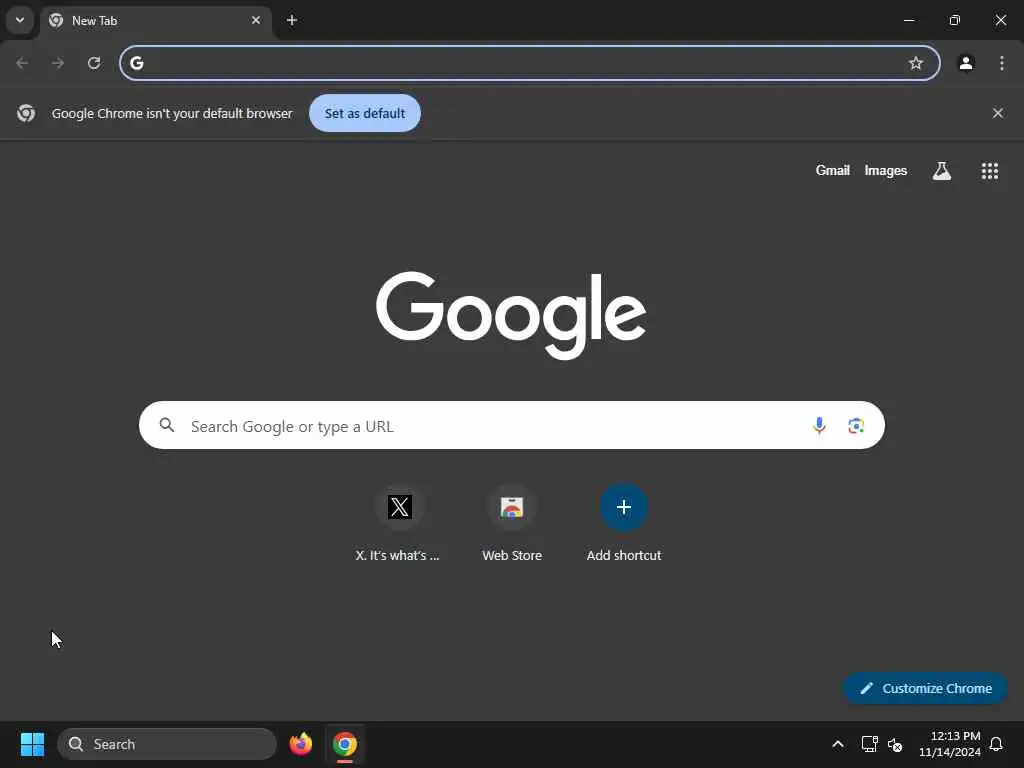Focus the Chrome address bar
Viewport: 1024px width, 768px height.
click(x=530, y=63)
